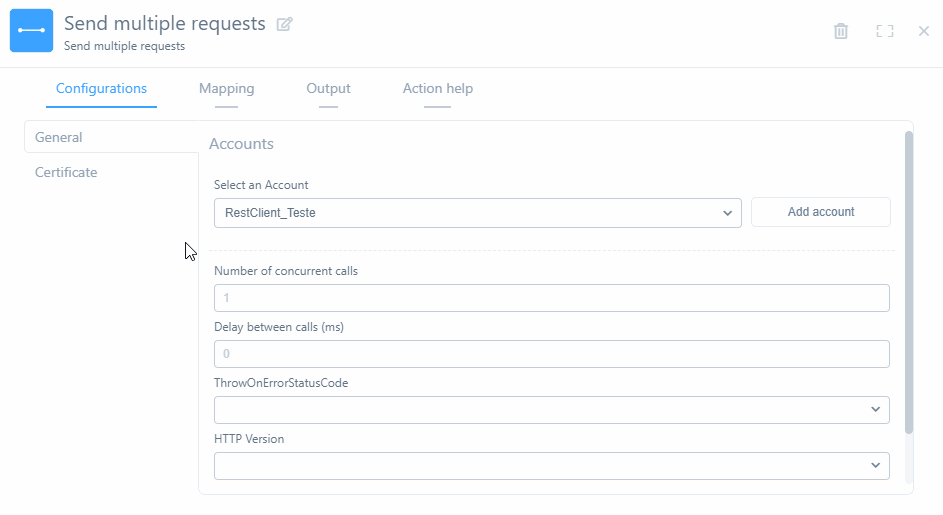Click the pencil edit icon beside the title

(x=285, y=24)
